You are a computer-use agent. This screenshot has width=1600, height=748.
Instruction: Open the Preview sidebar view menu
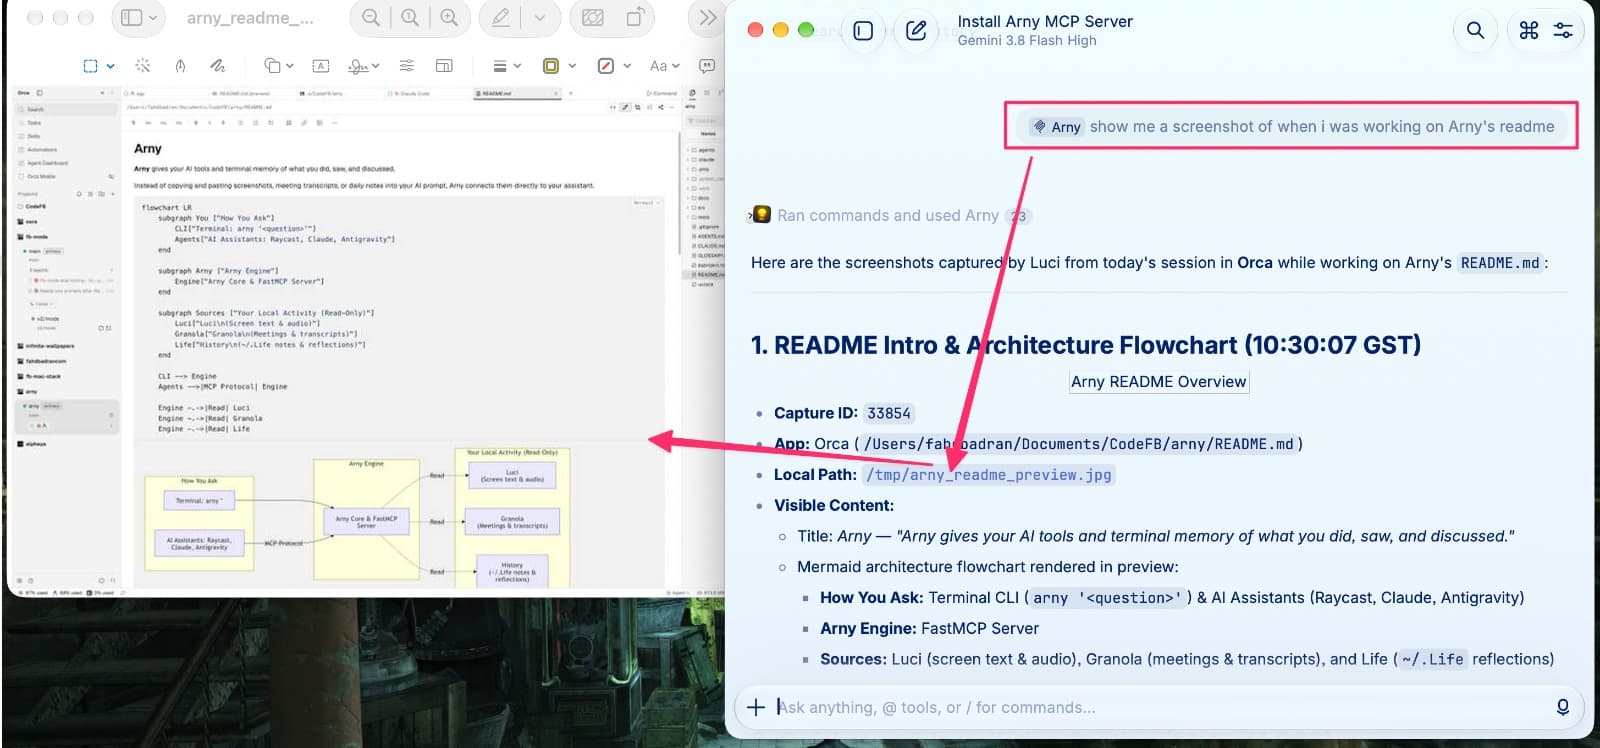point(139,18)
